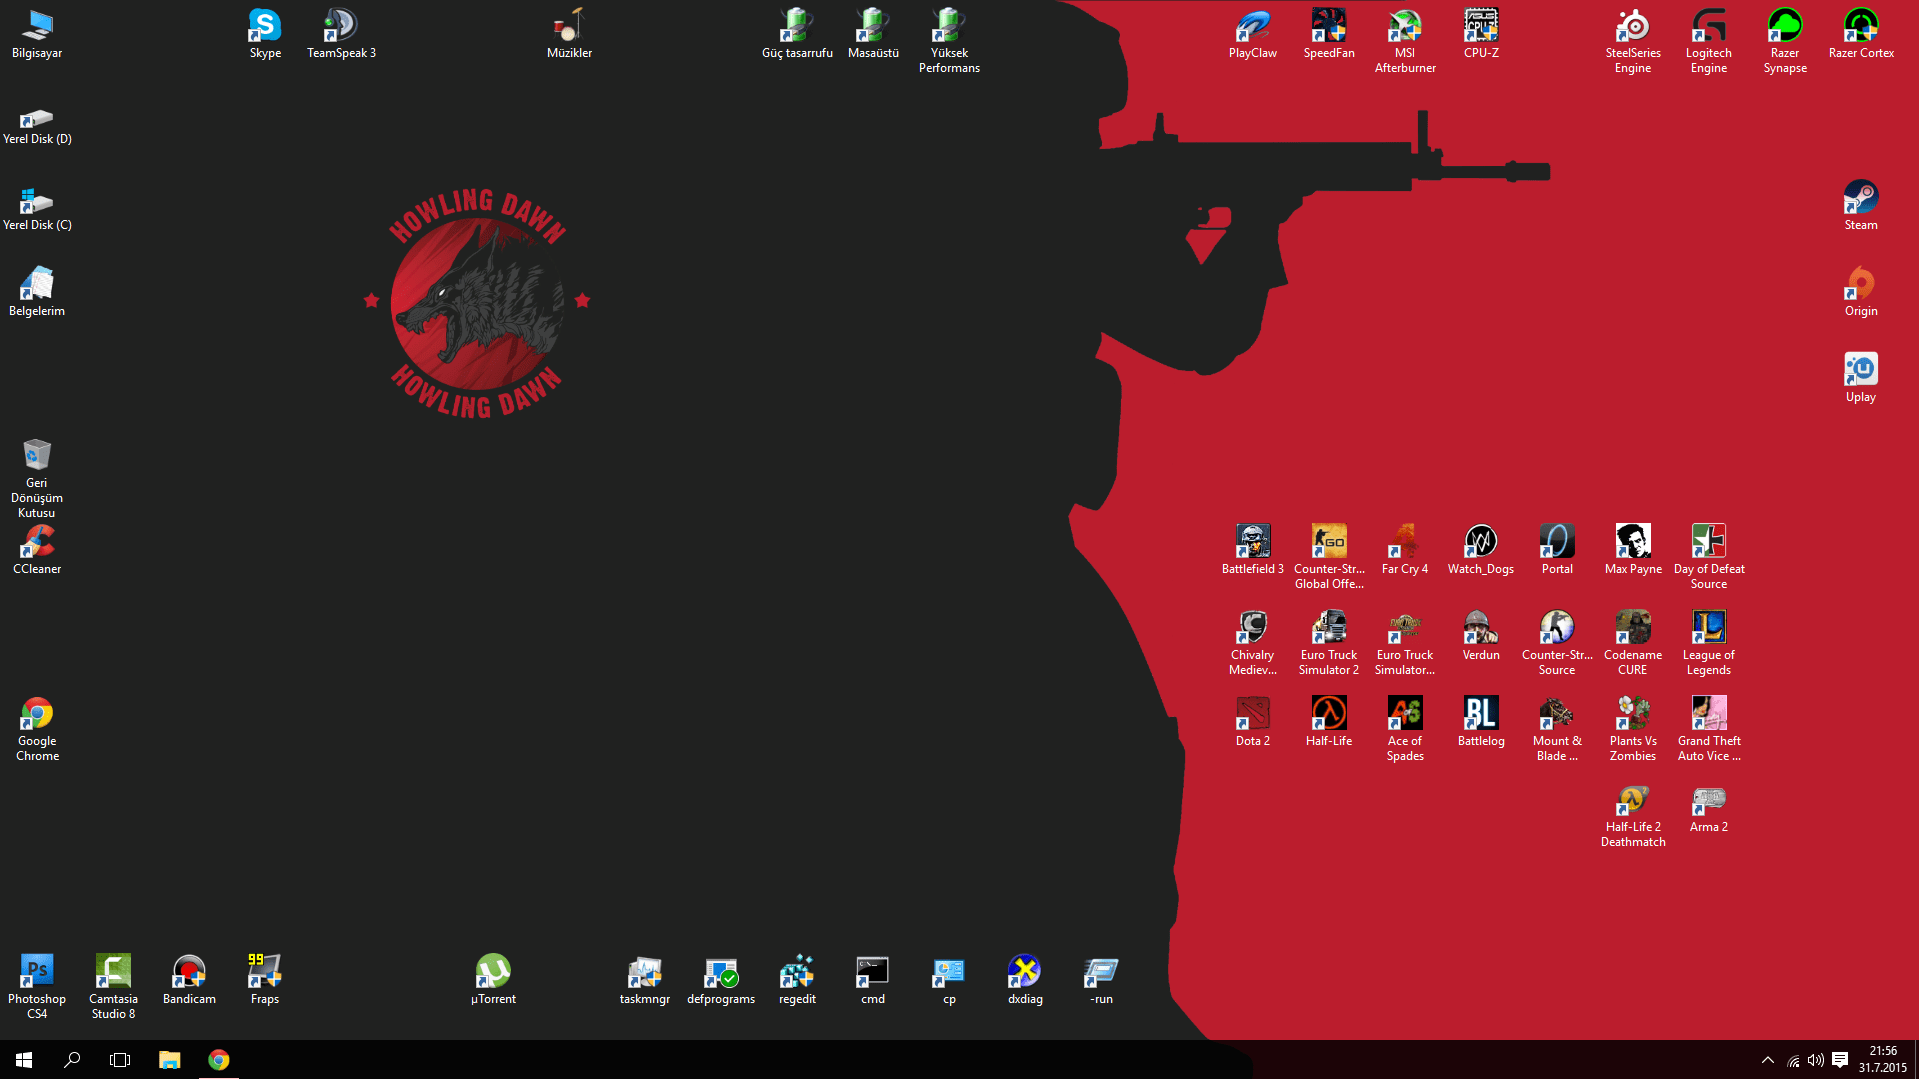Launch CPU-Z
1919x1079 pixels.
pos(1481,24)
